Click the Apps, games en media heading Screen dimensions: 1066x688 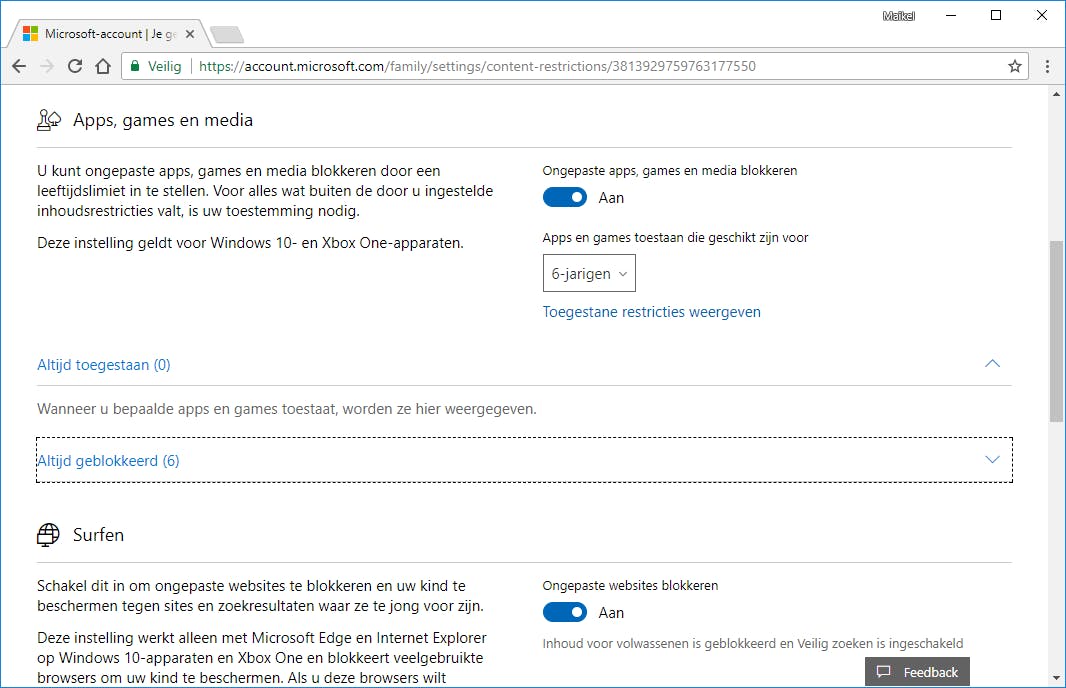point(163,120)
